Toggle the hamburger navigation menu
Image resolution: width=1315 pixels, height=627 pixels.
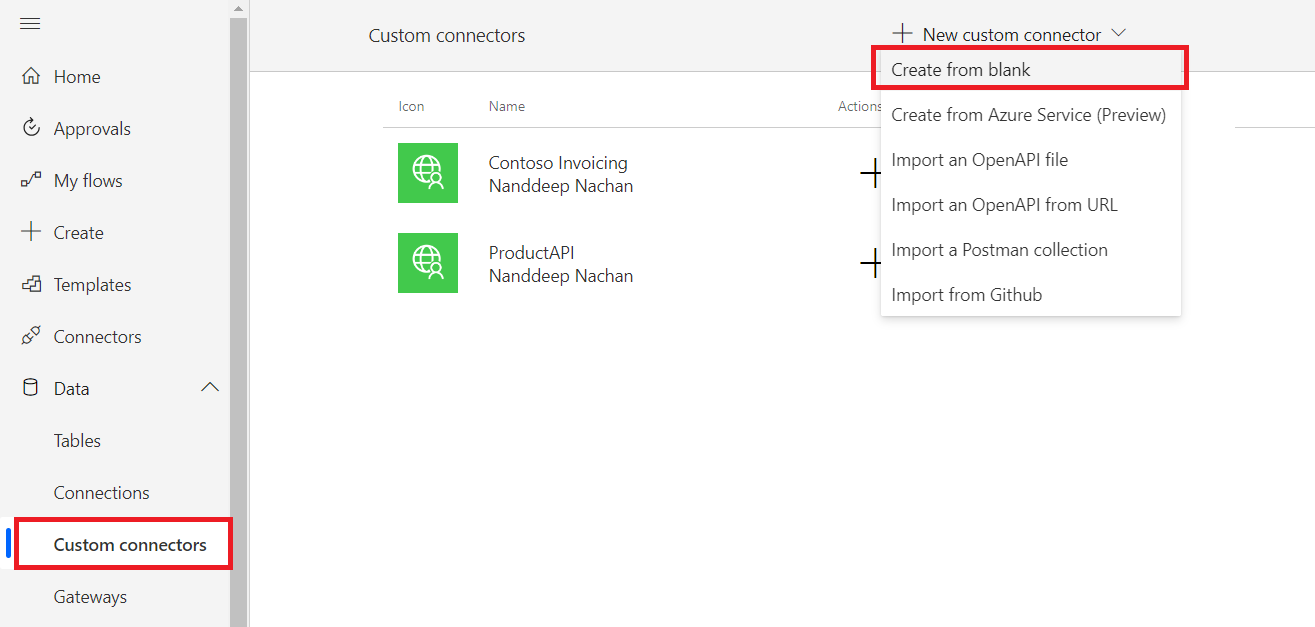30,24
